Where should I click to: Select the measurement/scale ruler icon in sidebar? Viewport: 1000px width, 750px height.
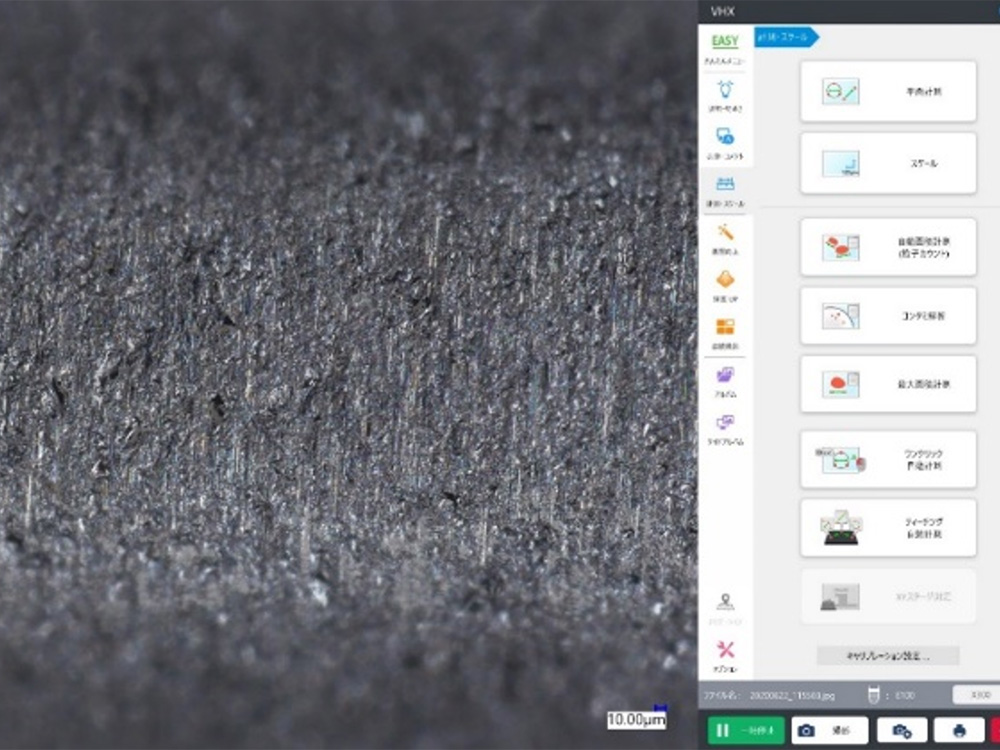[x=725, y=188]
